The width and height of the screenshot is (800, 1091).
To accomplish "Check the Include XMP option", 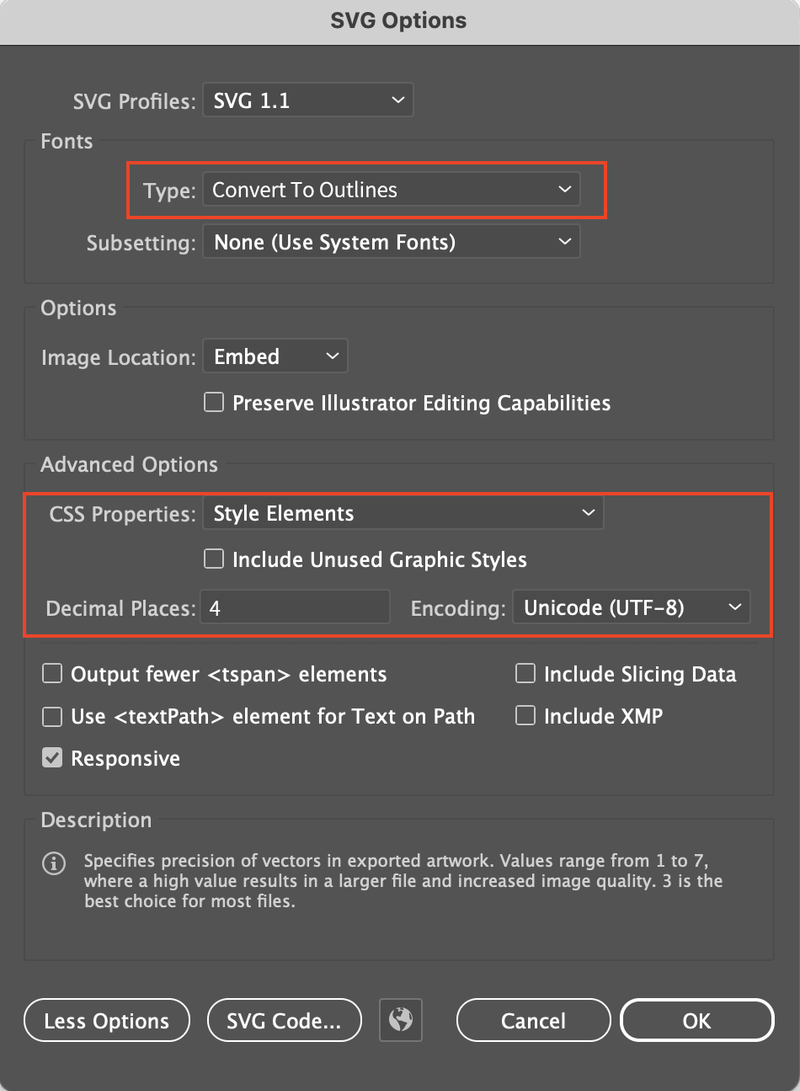I will point(525,715).
